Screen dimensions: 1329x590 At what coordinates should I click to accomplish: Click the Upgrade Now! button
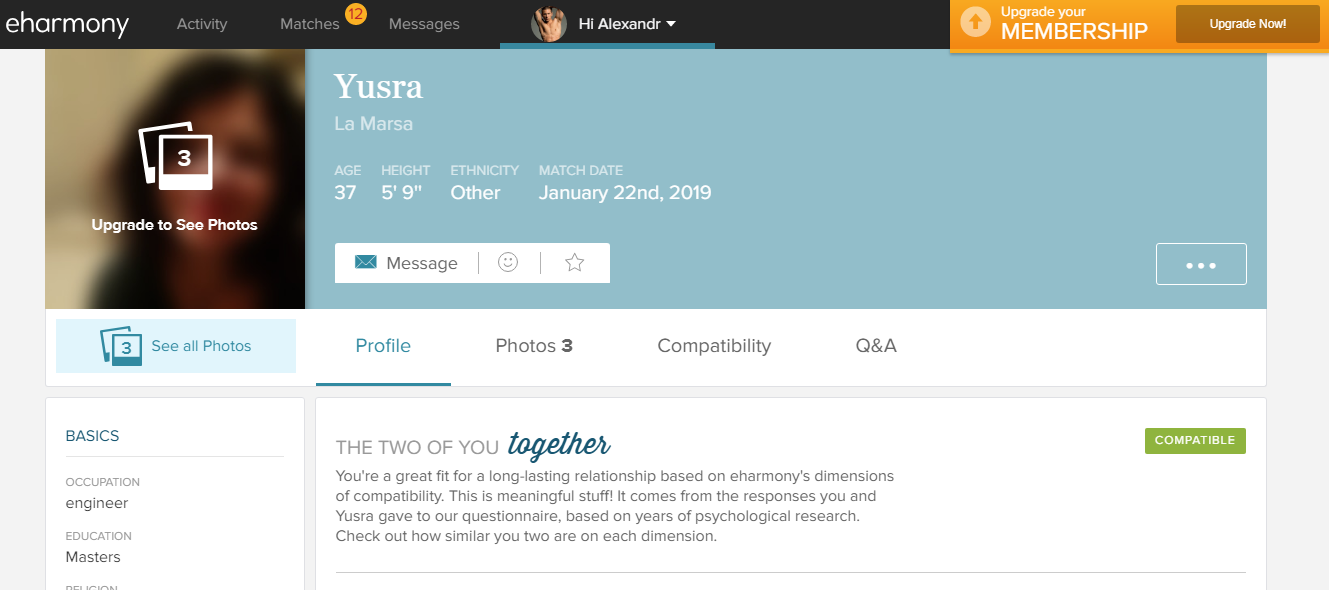pos(1248,24)
